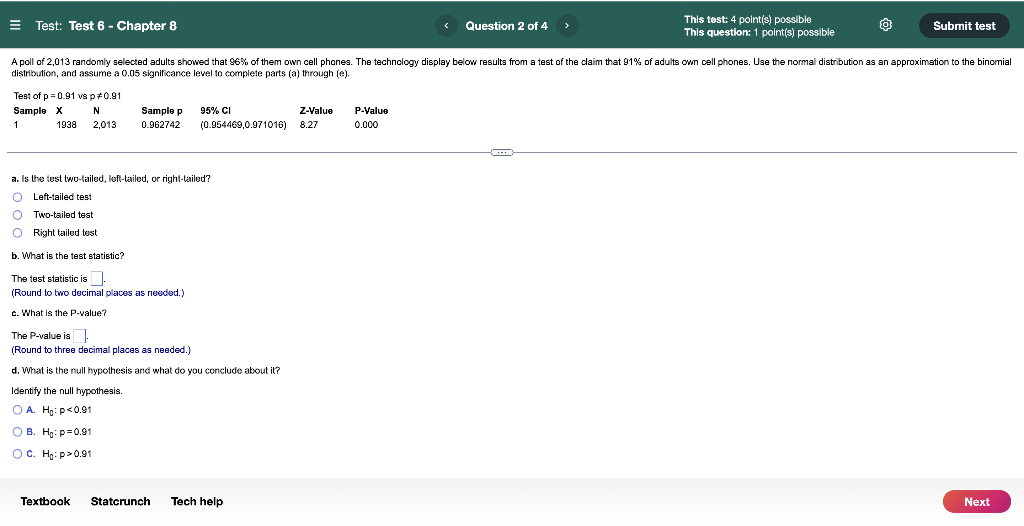The image size is (1024, 526).
Task: Click the '95% CI' column header
Action: tap(216, 110)
